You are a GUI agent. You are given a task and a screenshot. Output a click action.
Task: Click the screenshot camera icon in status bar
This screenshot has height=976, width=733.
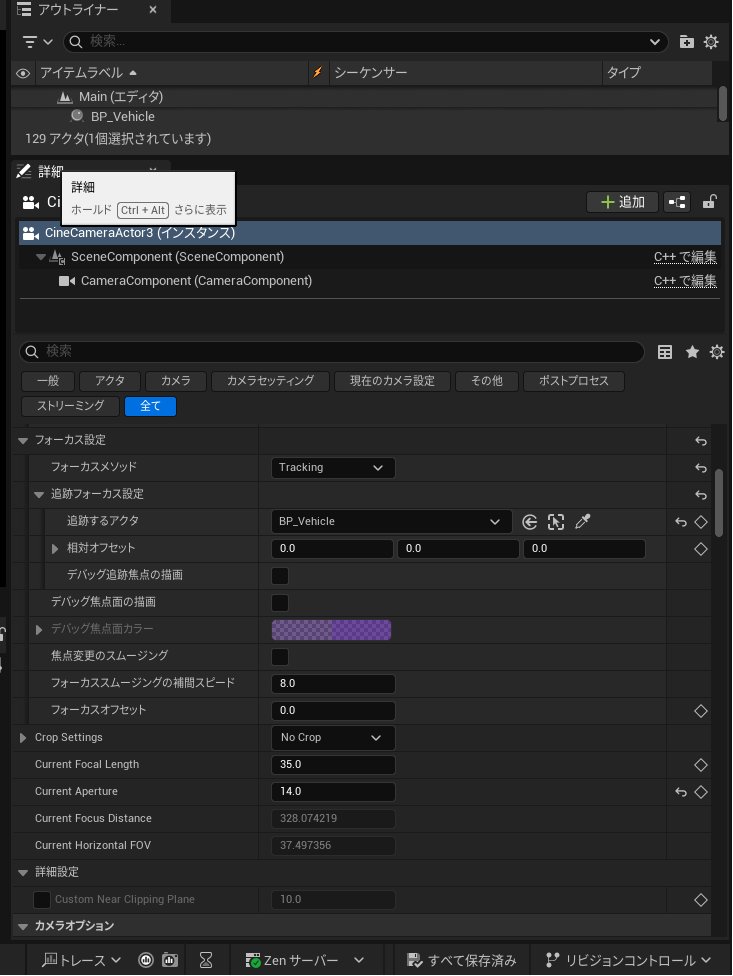(x=170, y=960)
